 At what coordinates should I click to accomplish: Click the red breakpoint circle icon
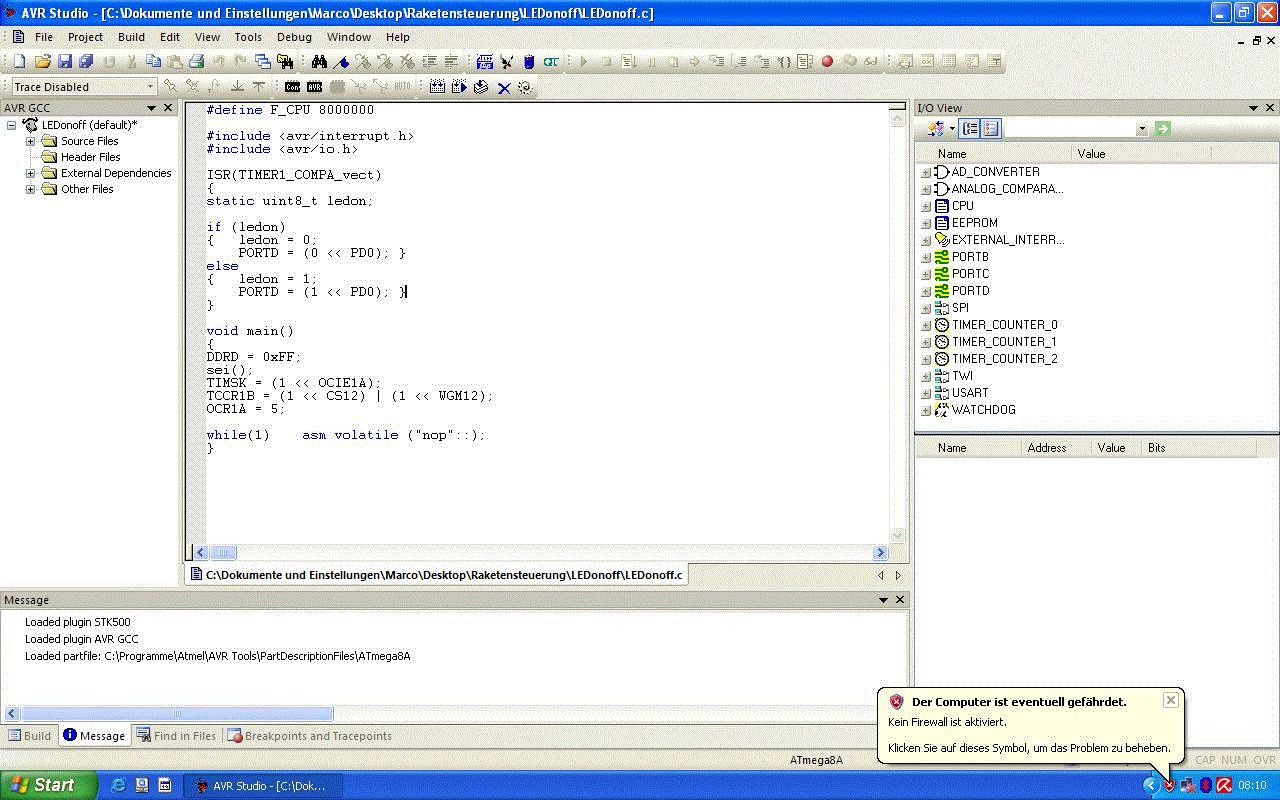click(827, 62)
